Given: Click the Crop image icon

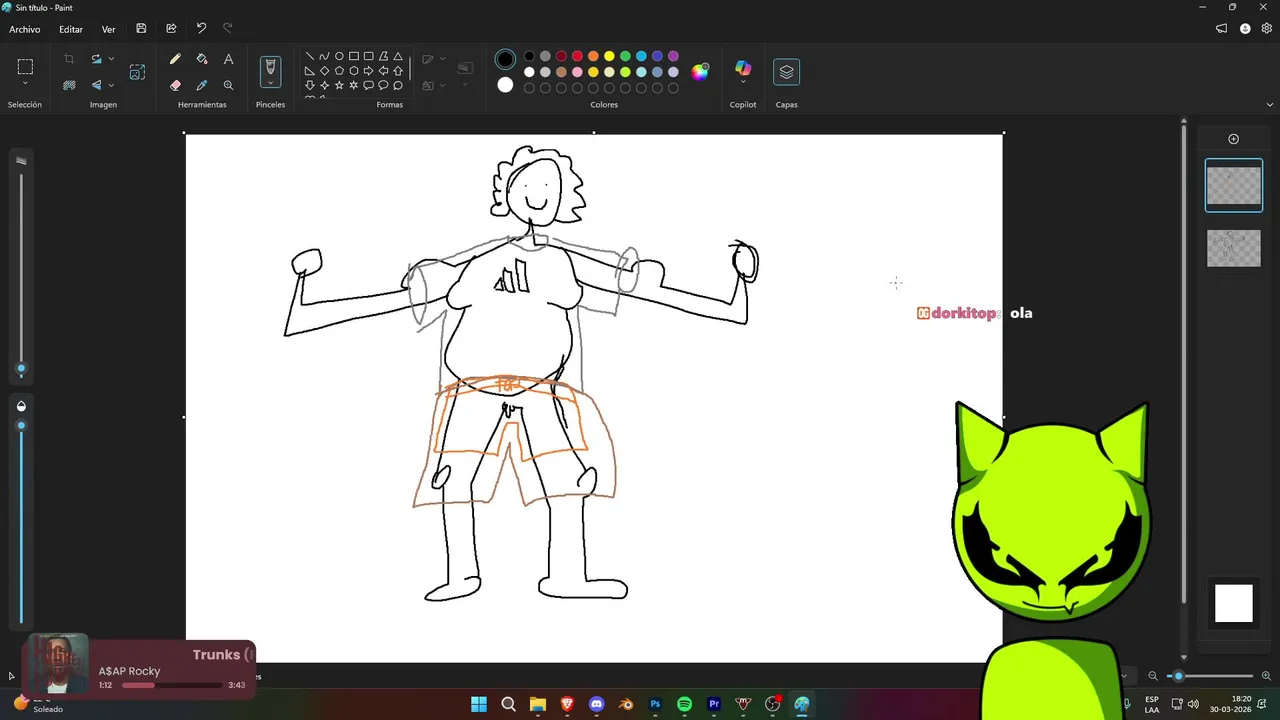Looking at the screenshot, I should [69, 59].
